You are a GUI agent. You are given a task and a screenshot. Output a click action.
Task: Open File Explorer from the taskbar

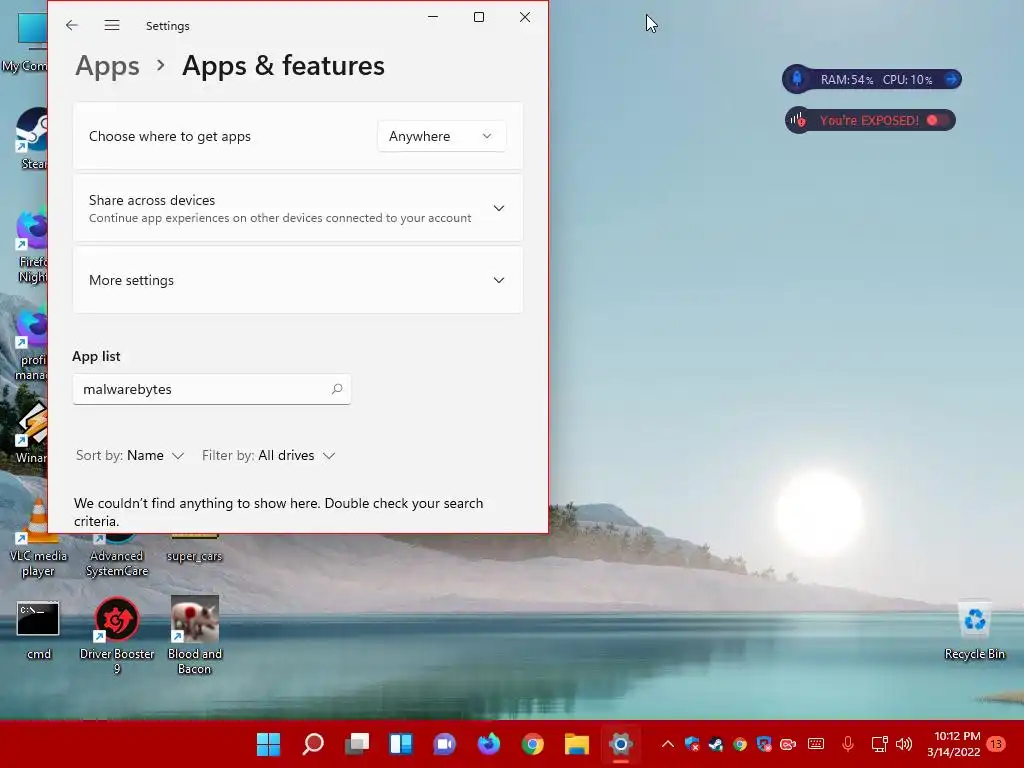(577, 744)
